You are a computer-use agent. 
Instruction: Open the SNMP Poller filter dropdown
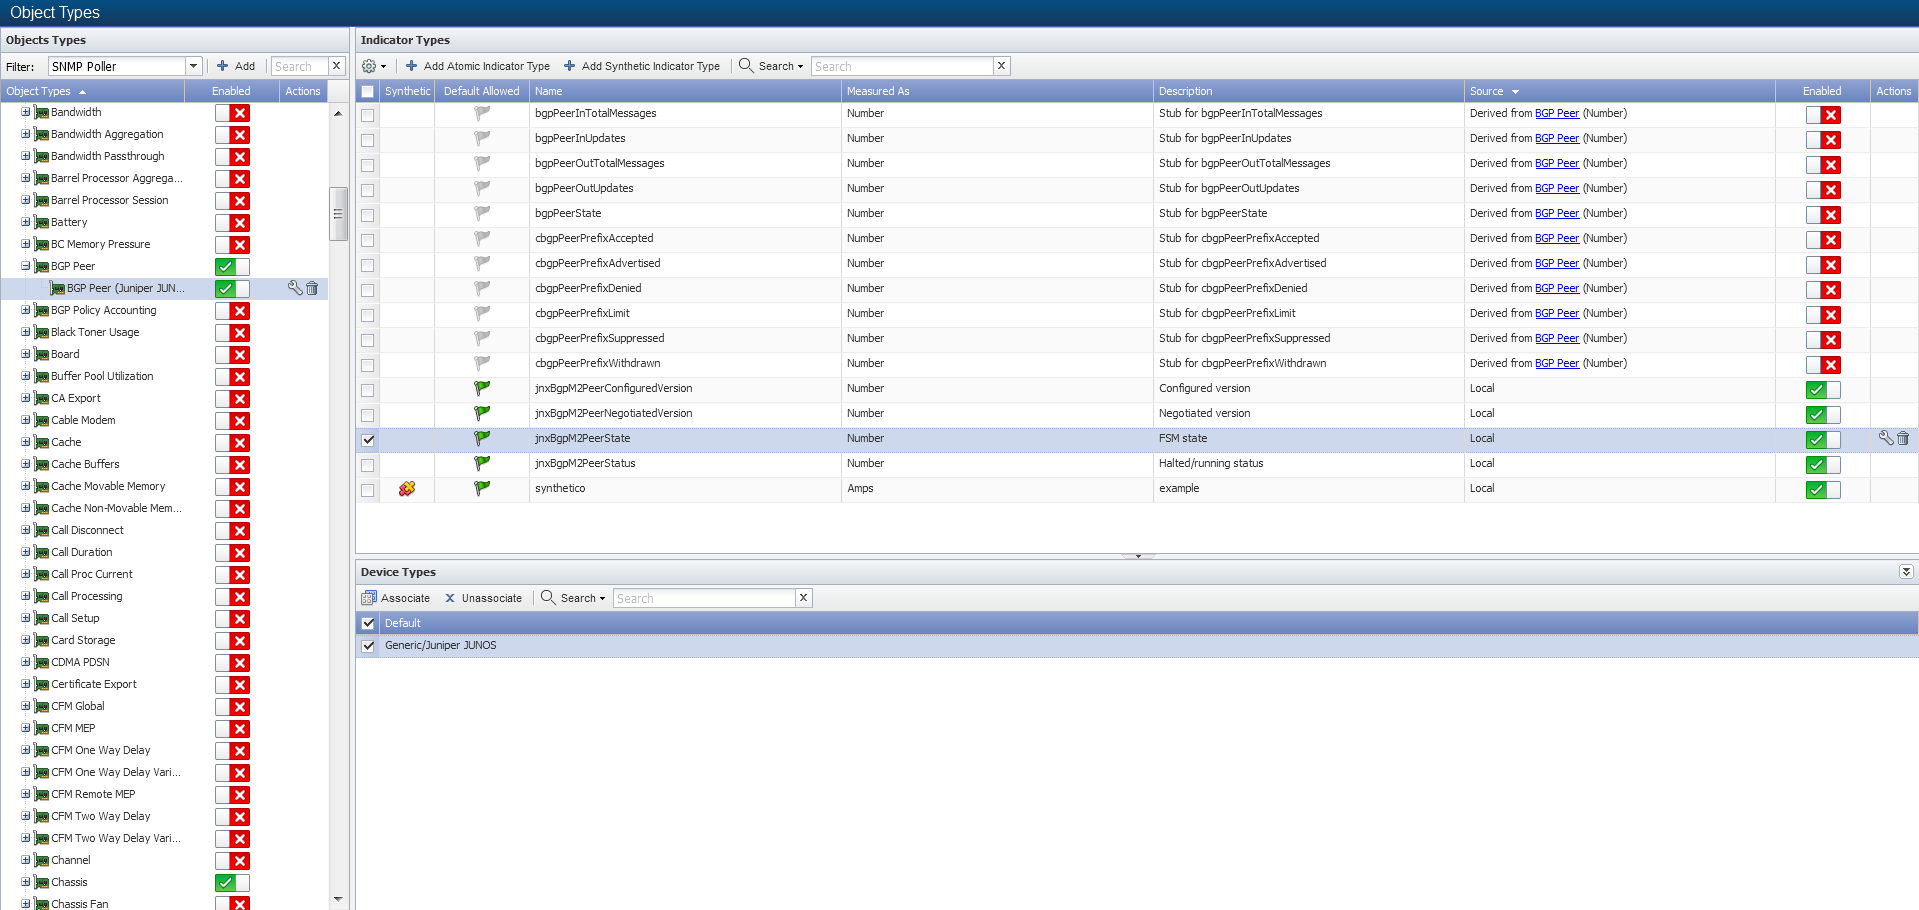[193, 66]
